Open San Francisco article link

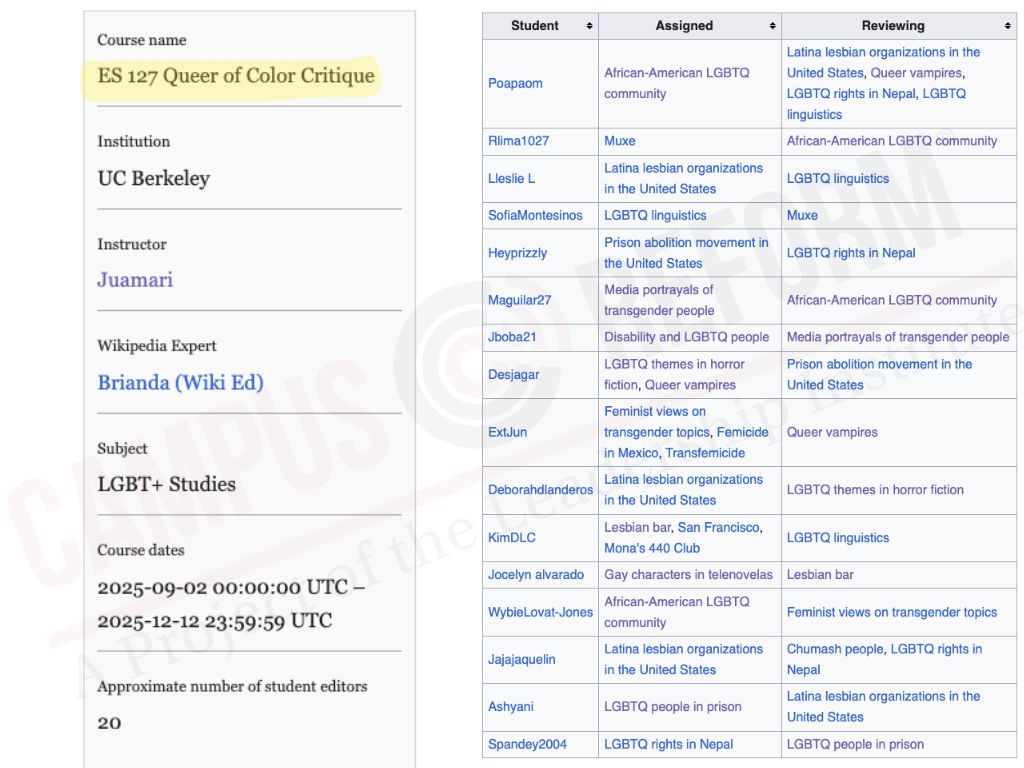(719, 528)
